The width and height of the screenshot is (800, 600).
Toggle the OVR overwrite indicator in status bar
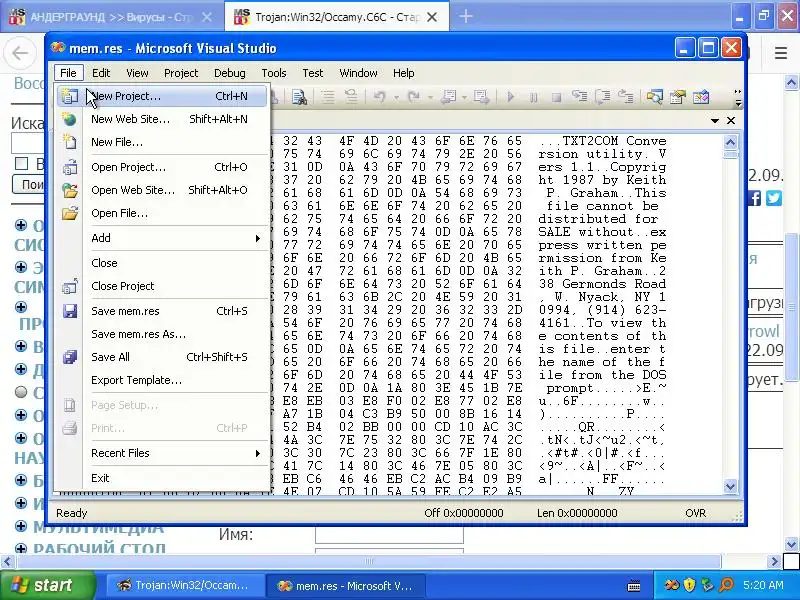coord(695,513)
